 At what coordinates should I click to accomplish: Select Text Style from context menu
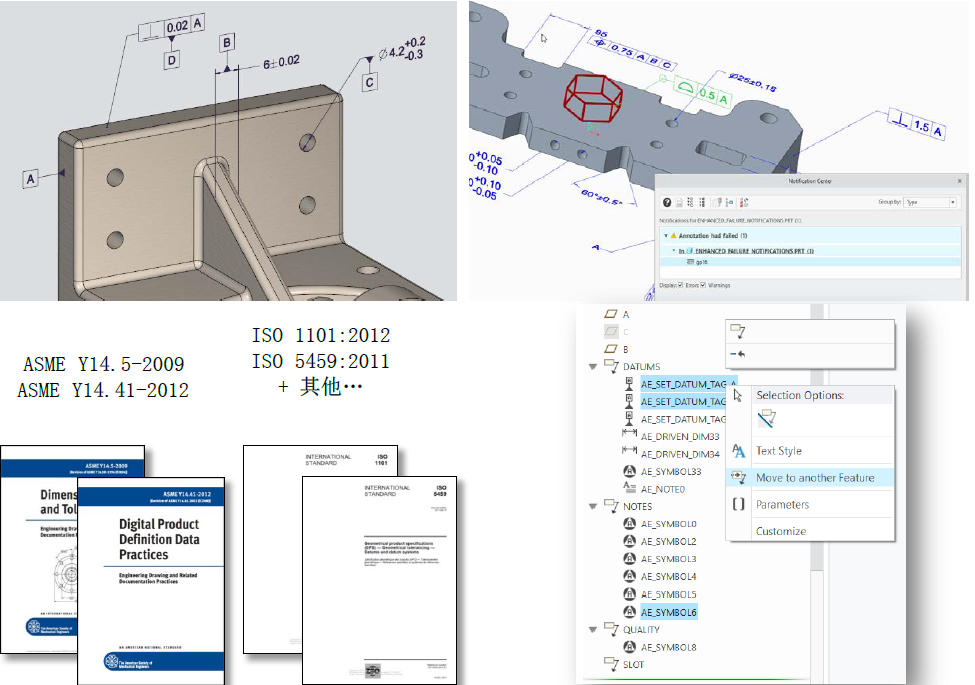point(778,451)
